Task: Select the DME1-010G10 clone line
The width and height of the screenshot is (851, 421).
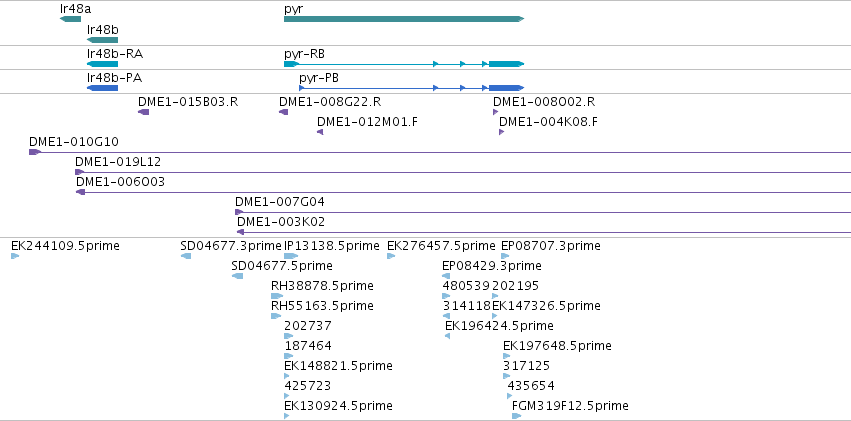Action: pyautogui.click(x=440, y=152)
